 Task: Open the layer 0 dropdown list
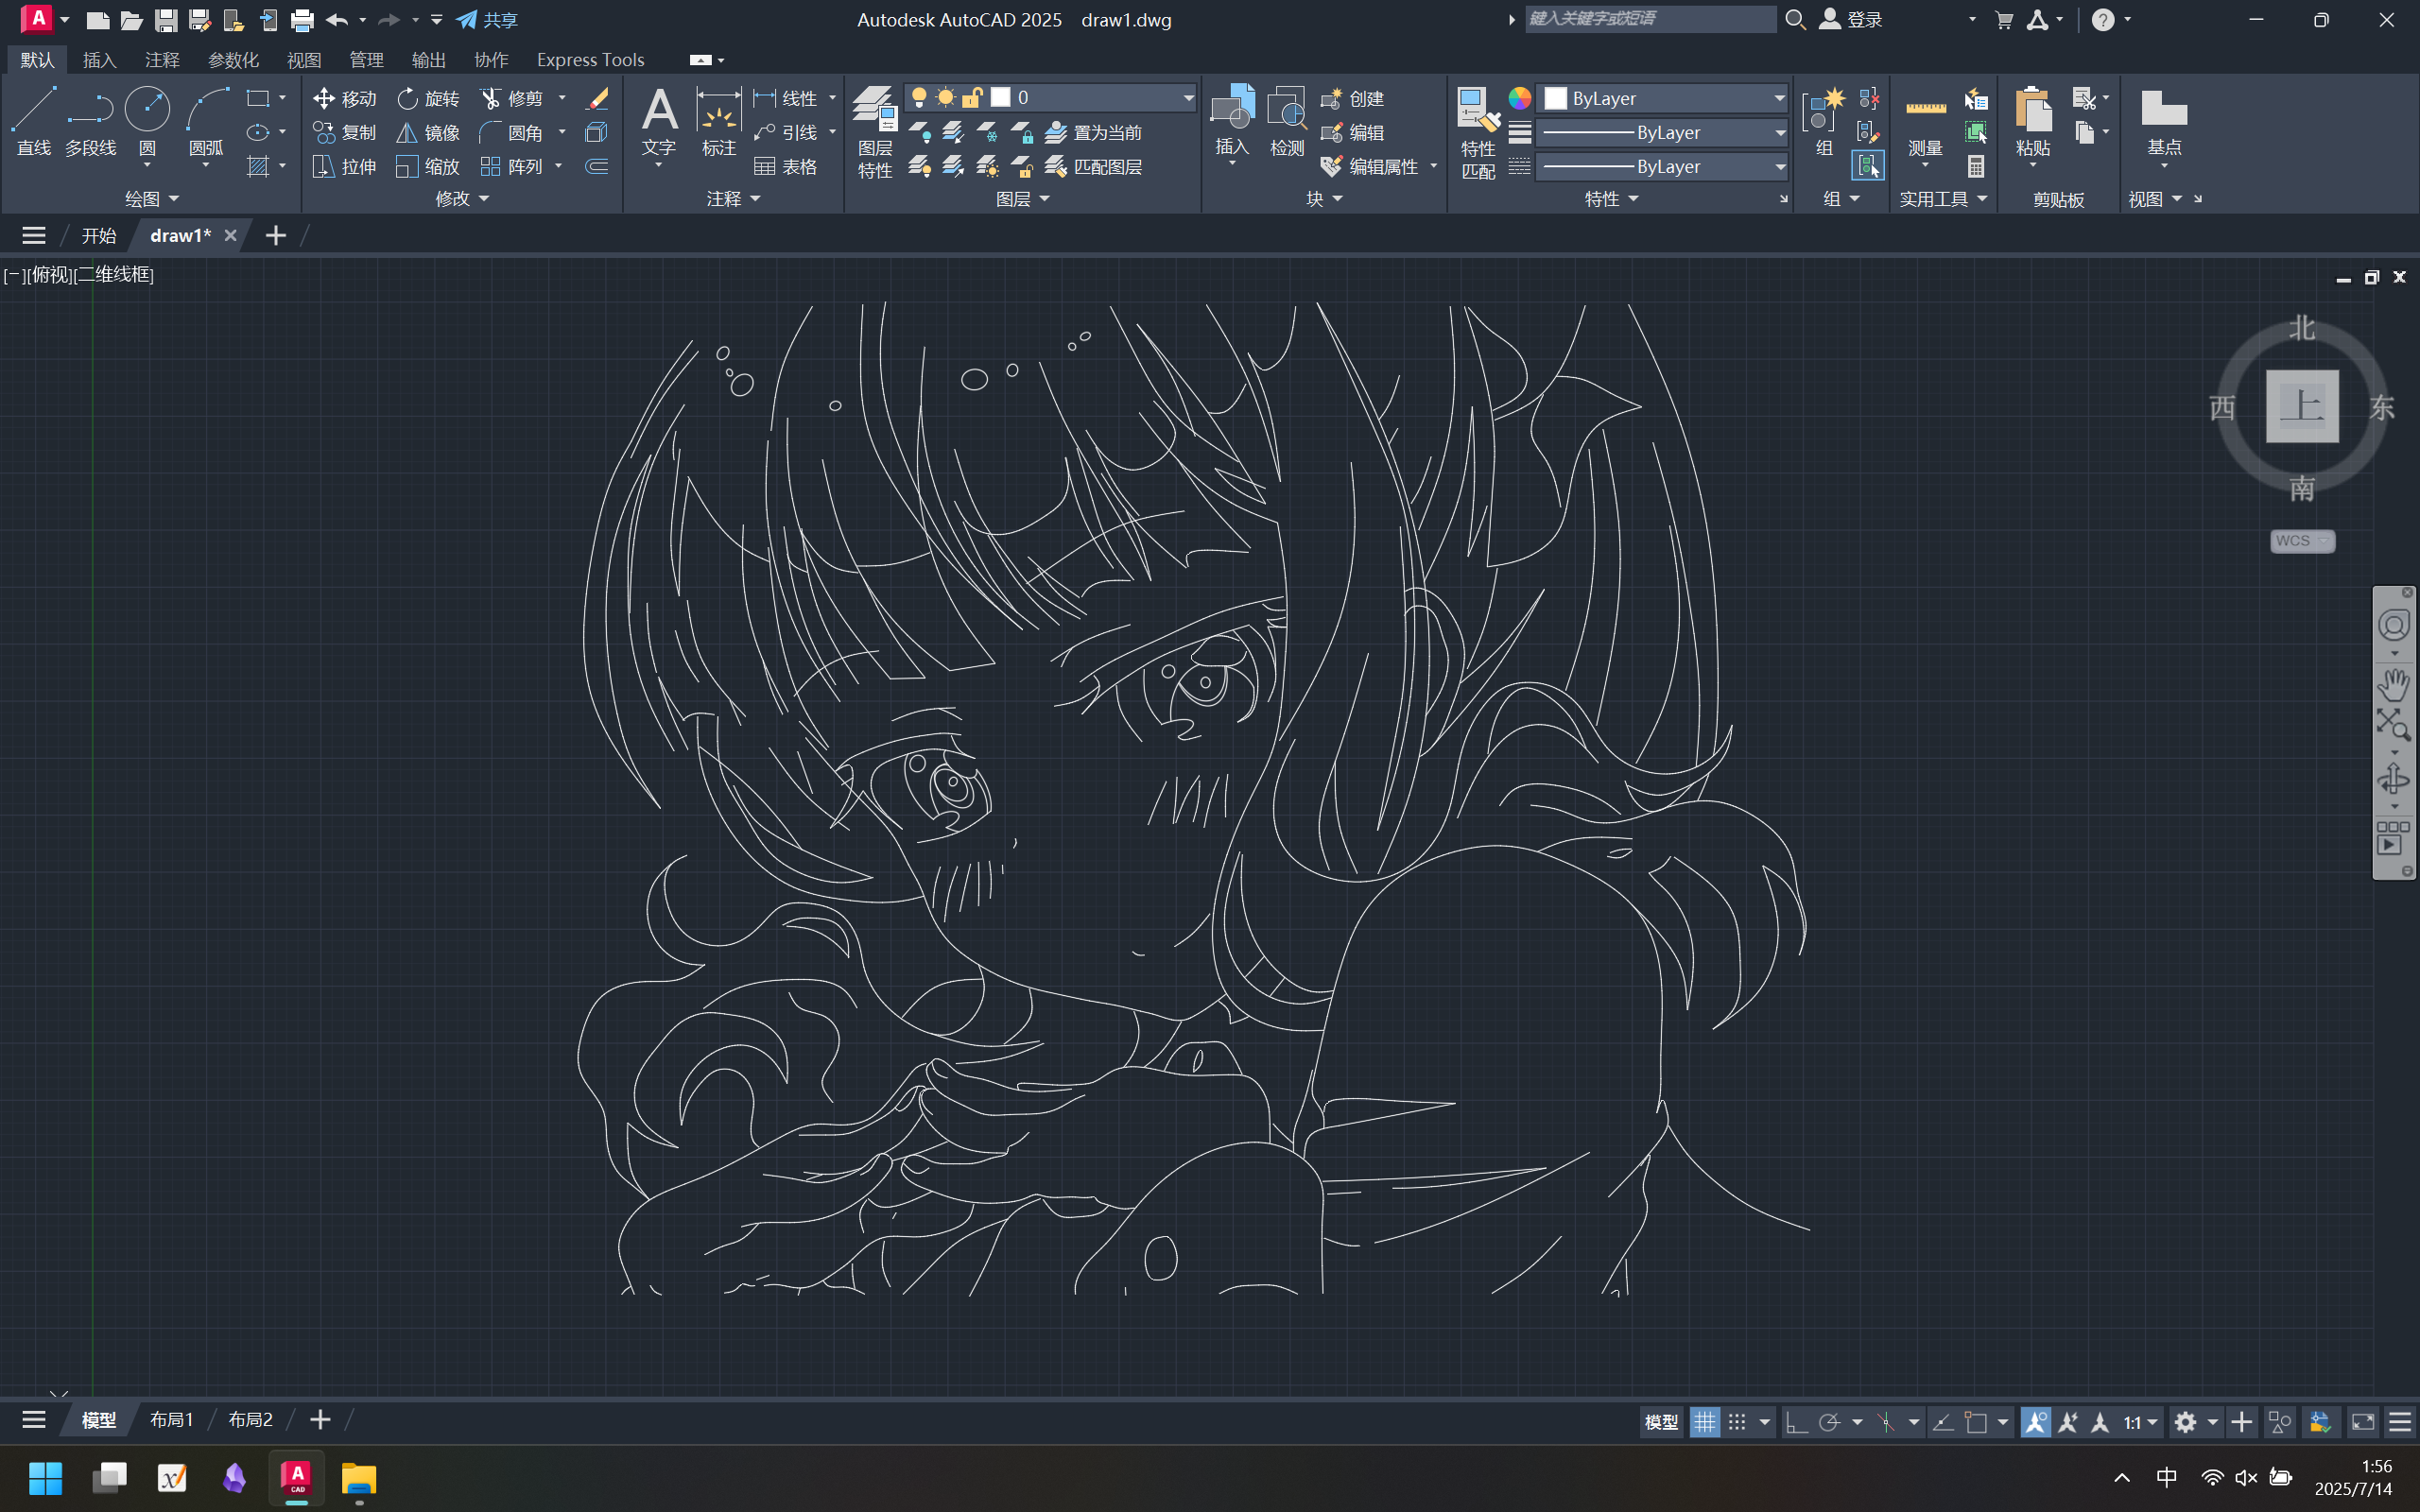coord(1188,97)
